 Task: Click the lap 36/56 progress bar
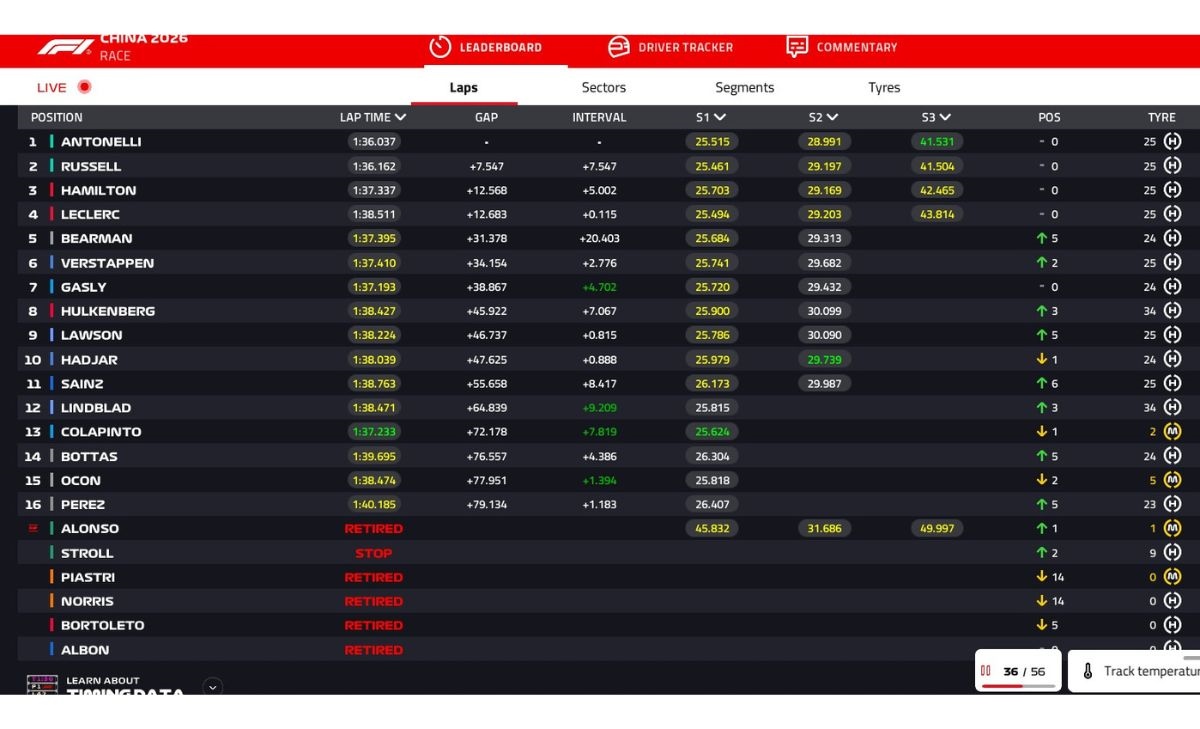click(1018, 686)
